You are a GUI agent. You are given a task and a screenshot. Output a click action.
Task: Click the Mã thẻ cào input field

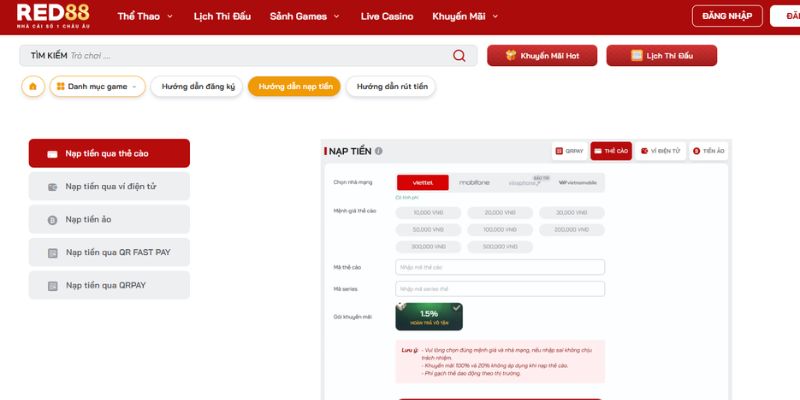coord(500,267)
